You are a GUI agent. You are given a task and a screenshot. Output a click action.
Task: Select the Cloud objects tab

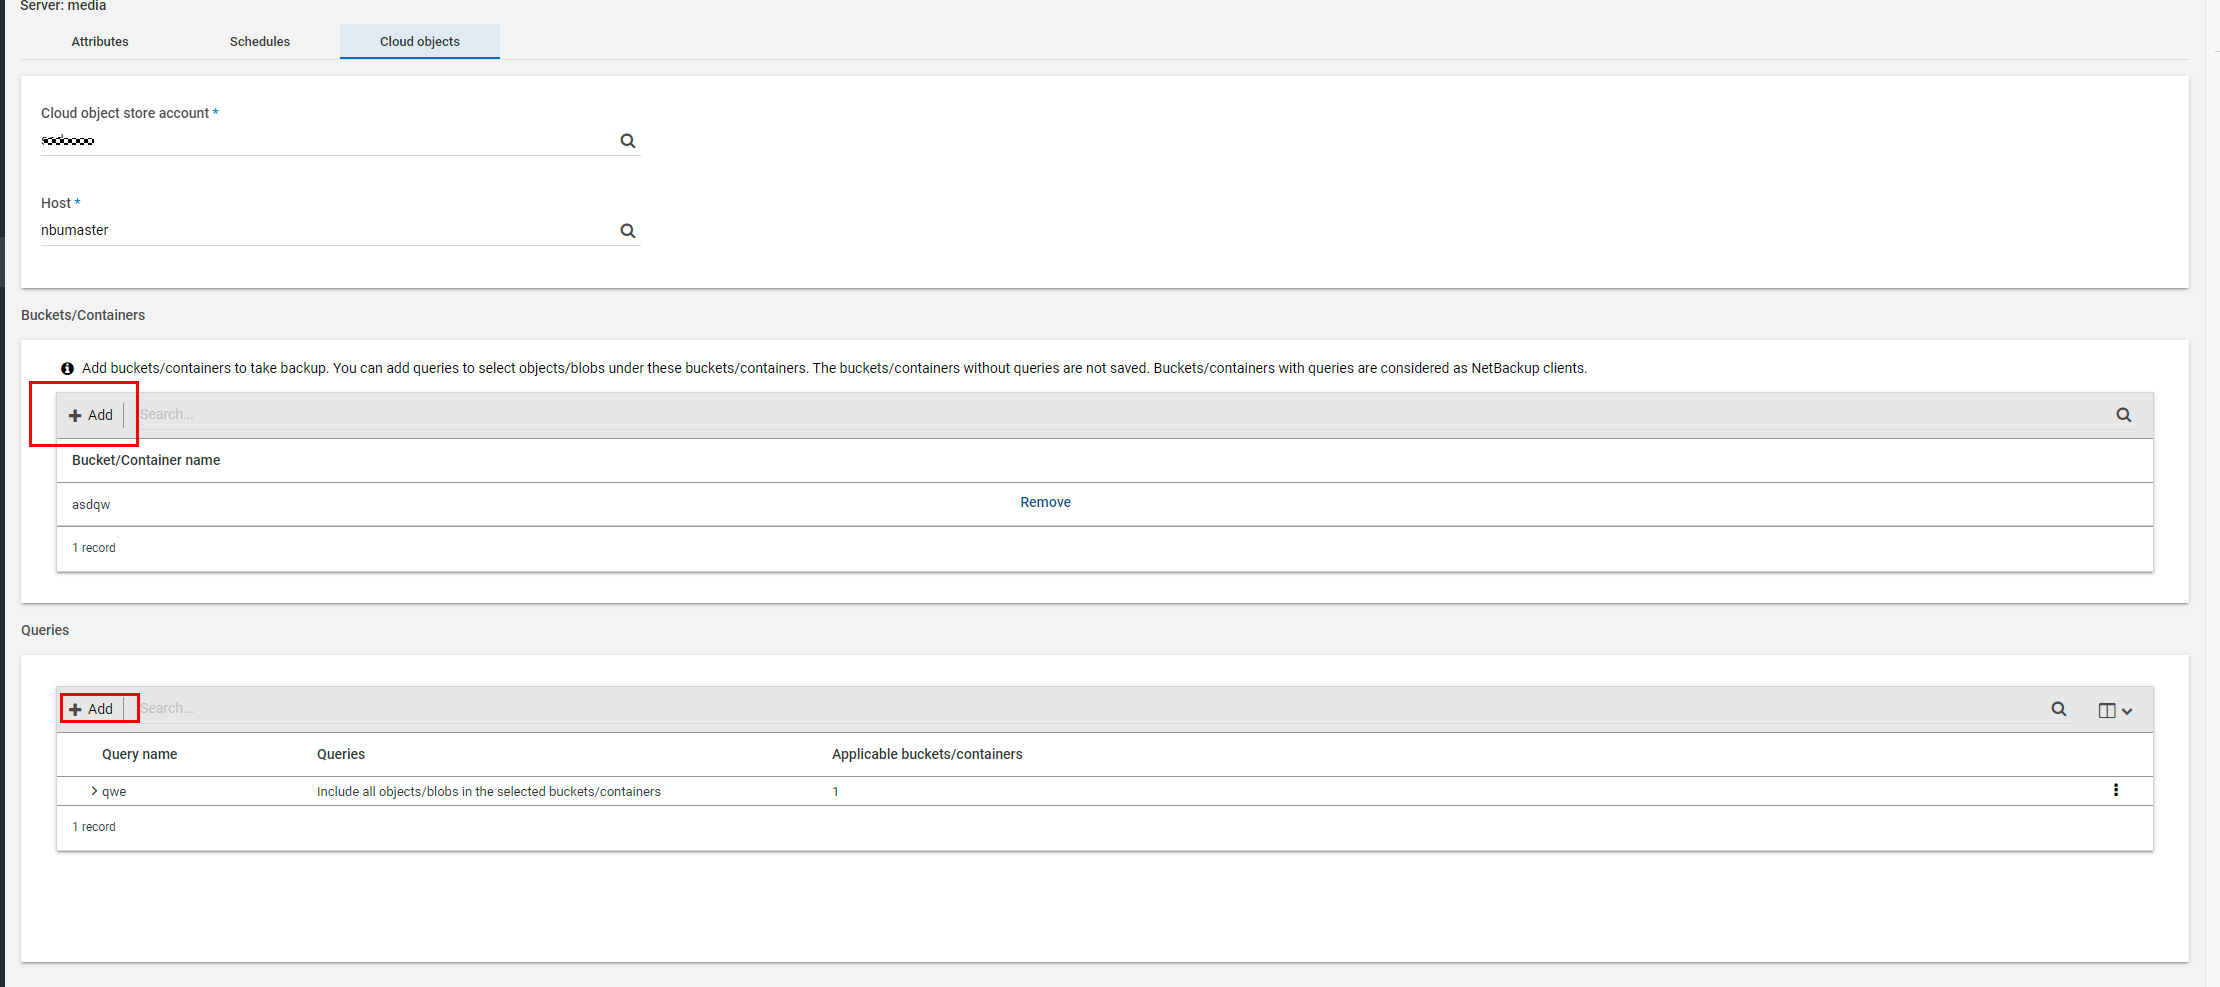pyautogui.click(x=420, y=41)
